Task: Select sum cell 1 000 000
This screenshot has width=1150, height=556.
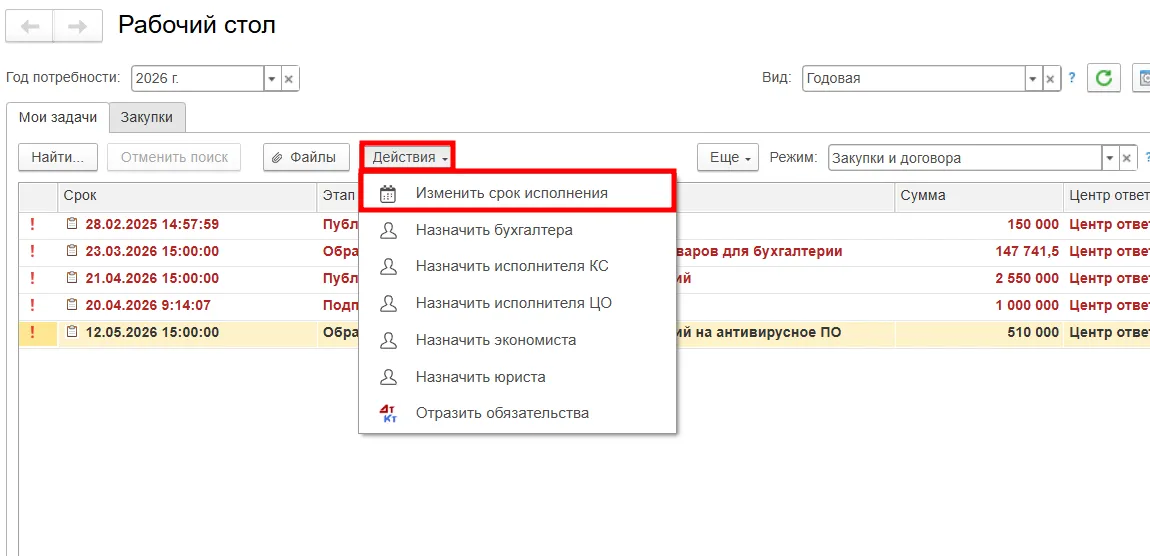Action: click(x=978, y=306)
